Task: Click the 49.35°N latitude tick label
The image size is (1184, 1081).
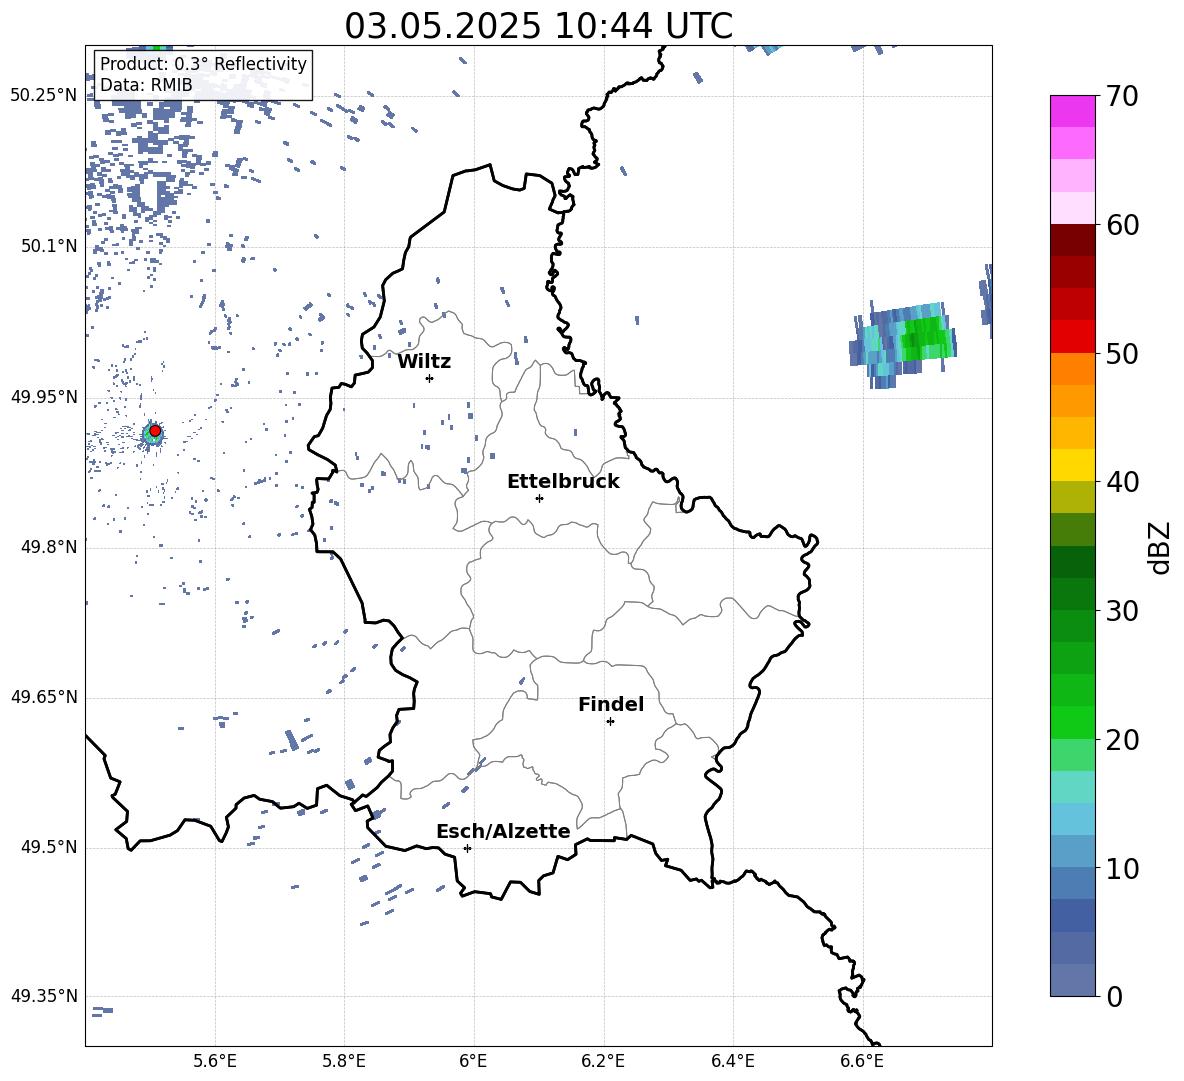Action: tap(44, 996)
